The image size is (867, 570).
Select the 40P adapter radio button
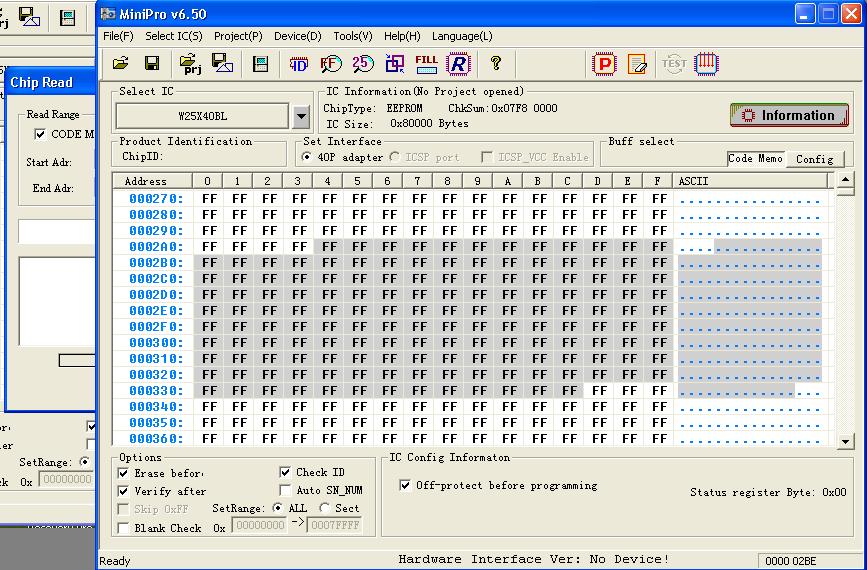point(306,157)
